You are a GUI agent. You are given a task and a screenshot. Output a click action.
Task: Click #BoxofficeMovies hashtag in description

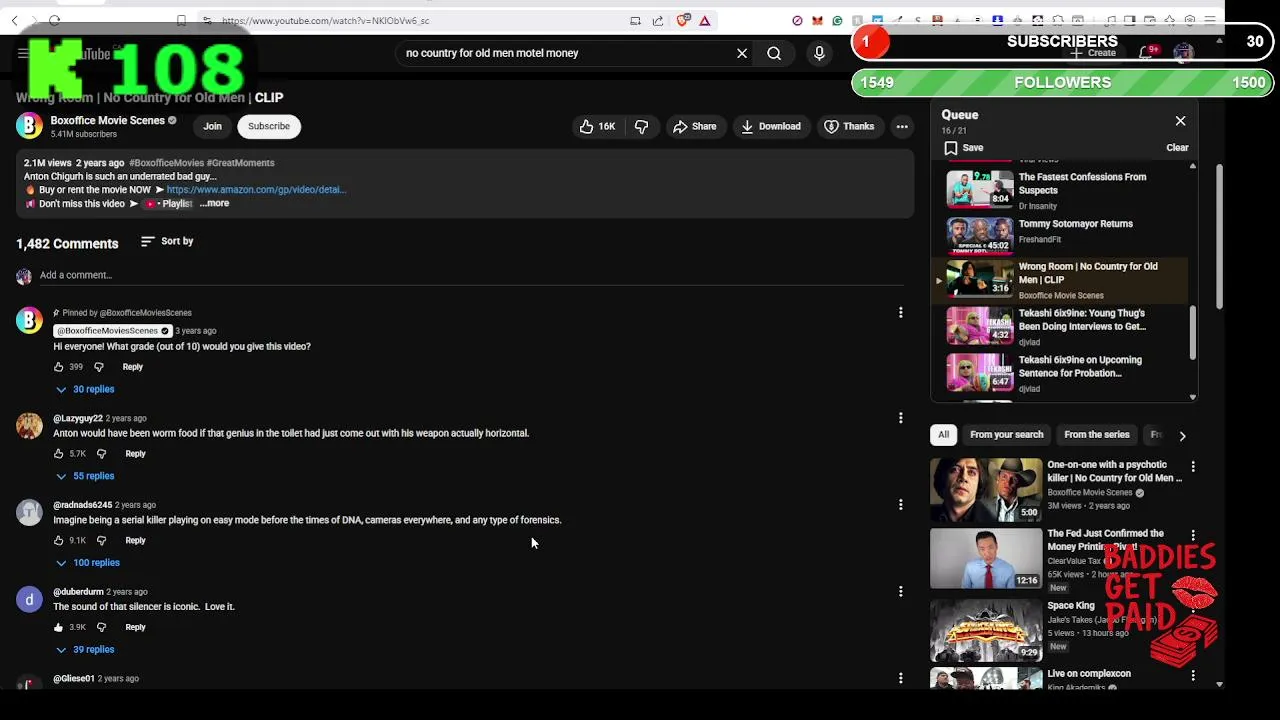click(166, 163)
